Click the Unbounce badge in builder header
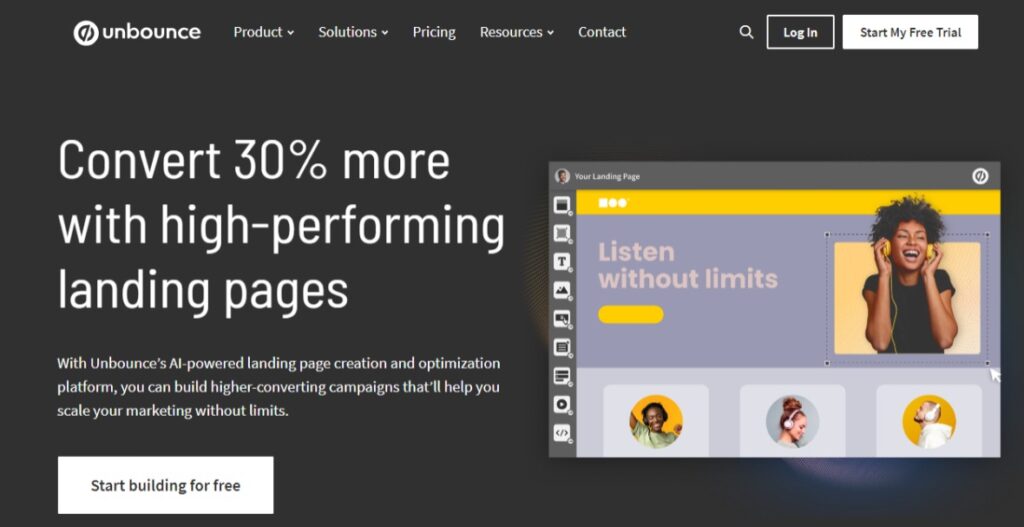Image resolution: width=1024 pixels, height=527 pixels. 980,176
